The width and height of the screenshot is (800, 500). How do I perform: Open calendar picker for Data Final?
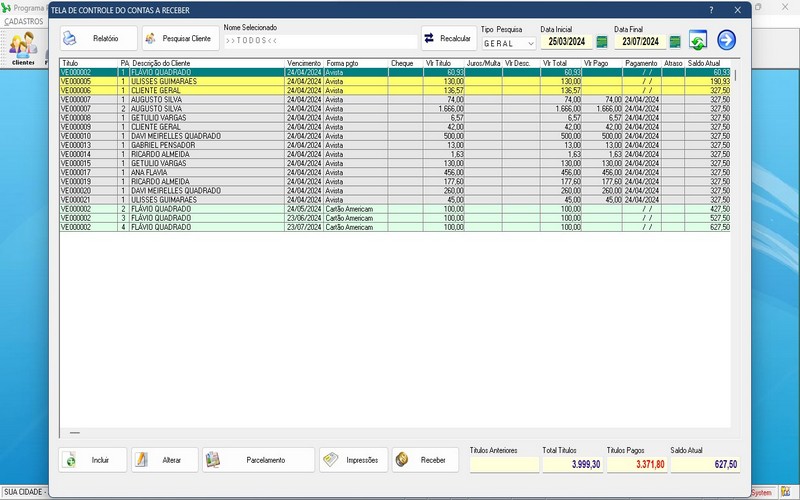(675, 42)
